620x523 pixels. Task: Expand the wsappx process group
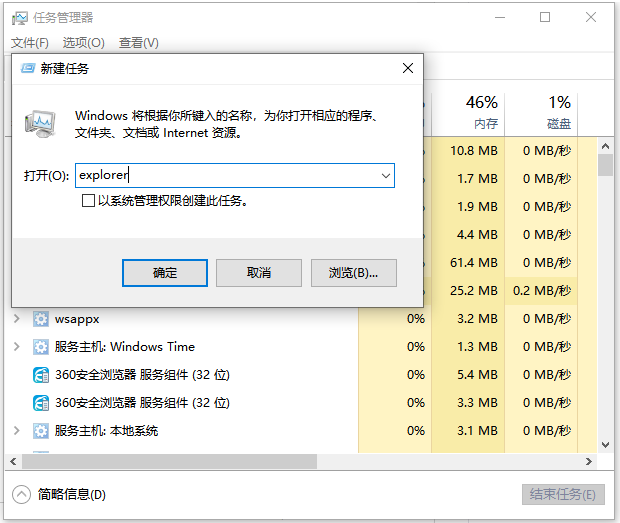click(16, 319)
